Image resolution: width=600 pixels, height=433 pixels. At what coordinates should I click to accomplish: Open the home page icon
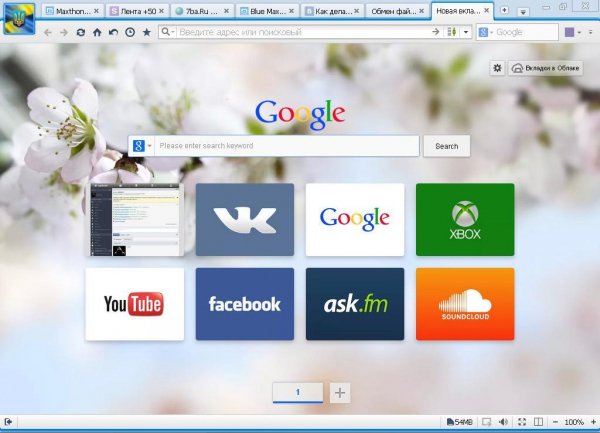(x=97, y=33)
